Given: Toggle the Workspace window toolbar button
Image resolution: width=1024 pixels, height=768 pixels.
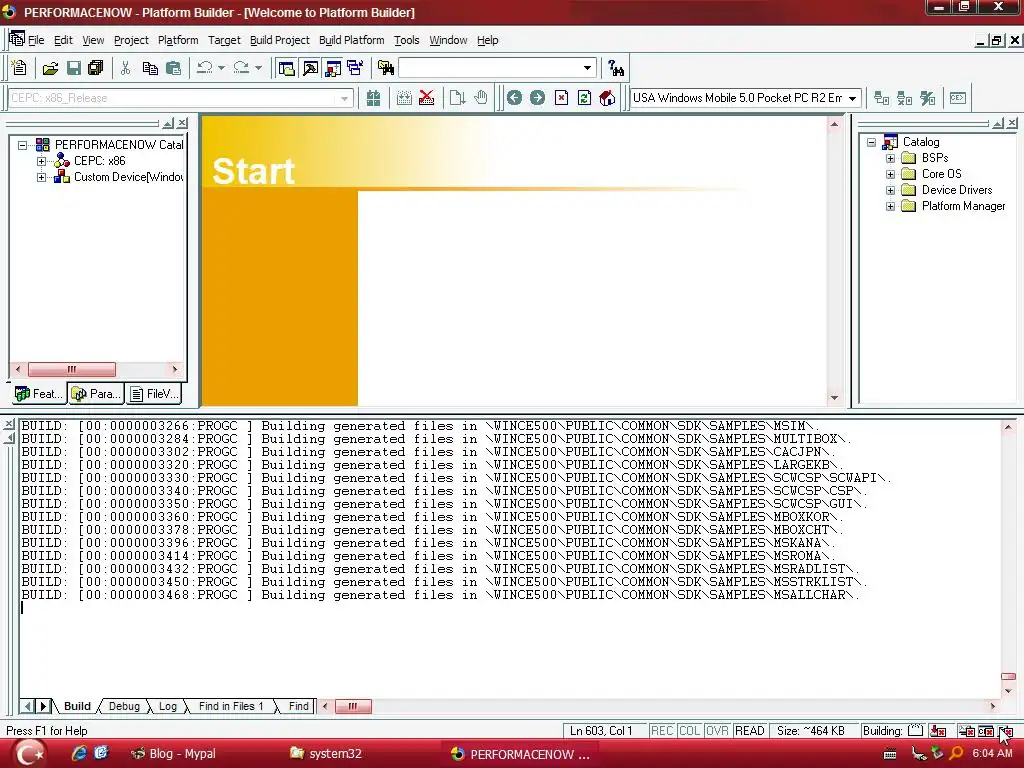Looking at the screenshot, I should (x=286, y=68).
